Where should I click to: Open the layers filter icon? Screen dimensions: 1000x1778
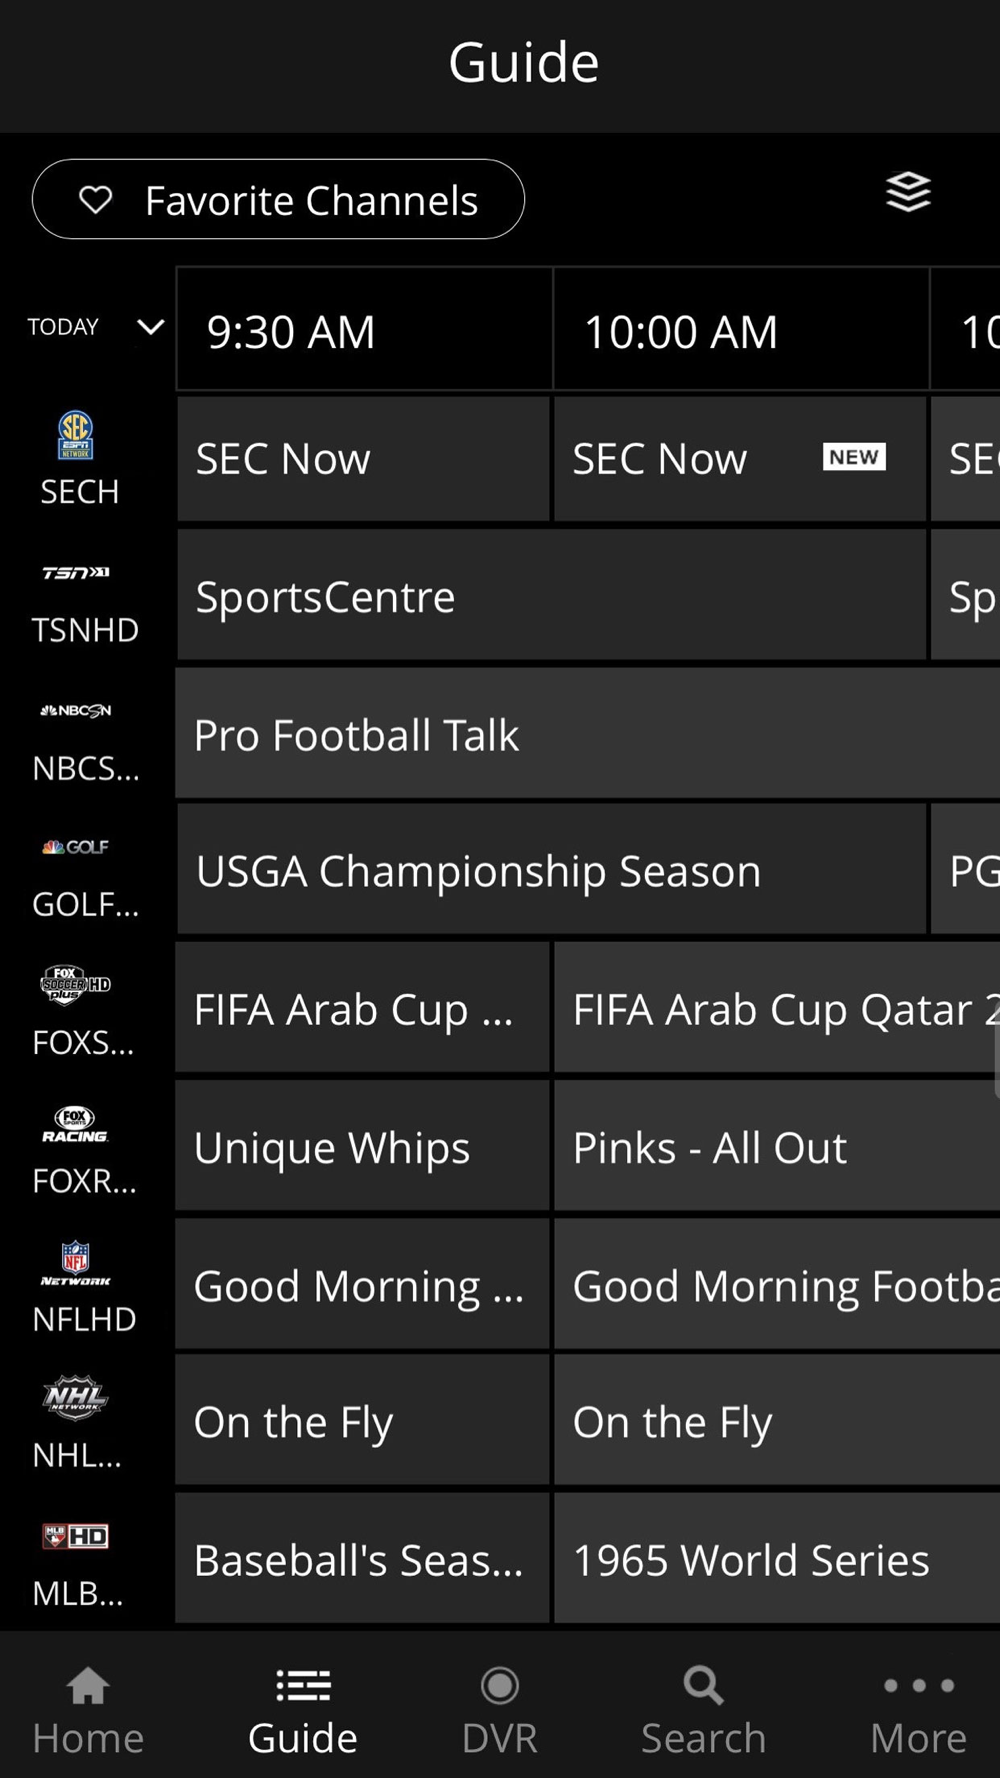coord(908,192)
